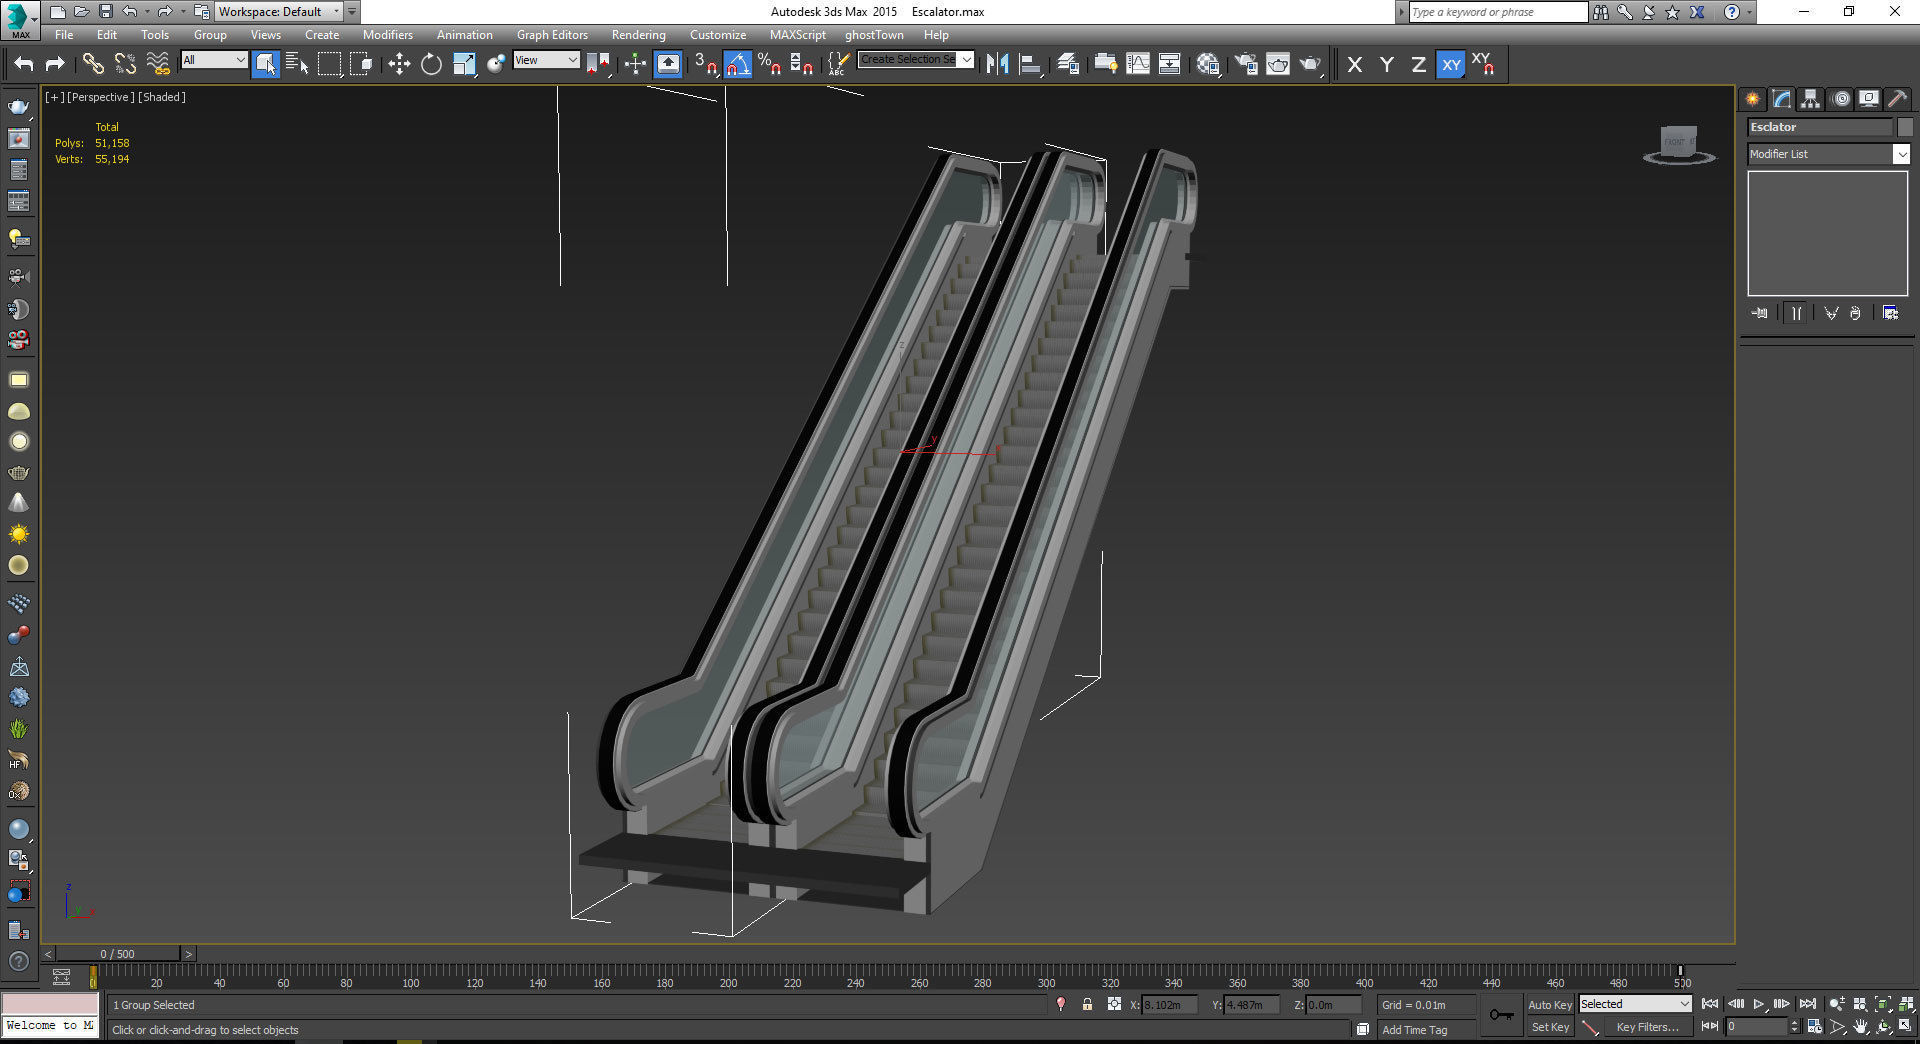Viewport: 1920px width, 1044px height.
Task: Toggle the 3D Snaps button
Action: pos(705,64)
